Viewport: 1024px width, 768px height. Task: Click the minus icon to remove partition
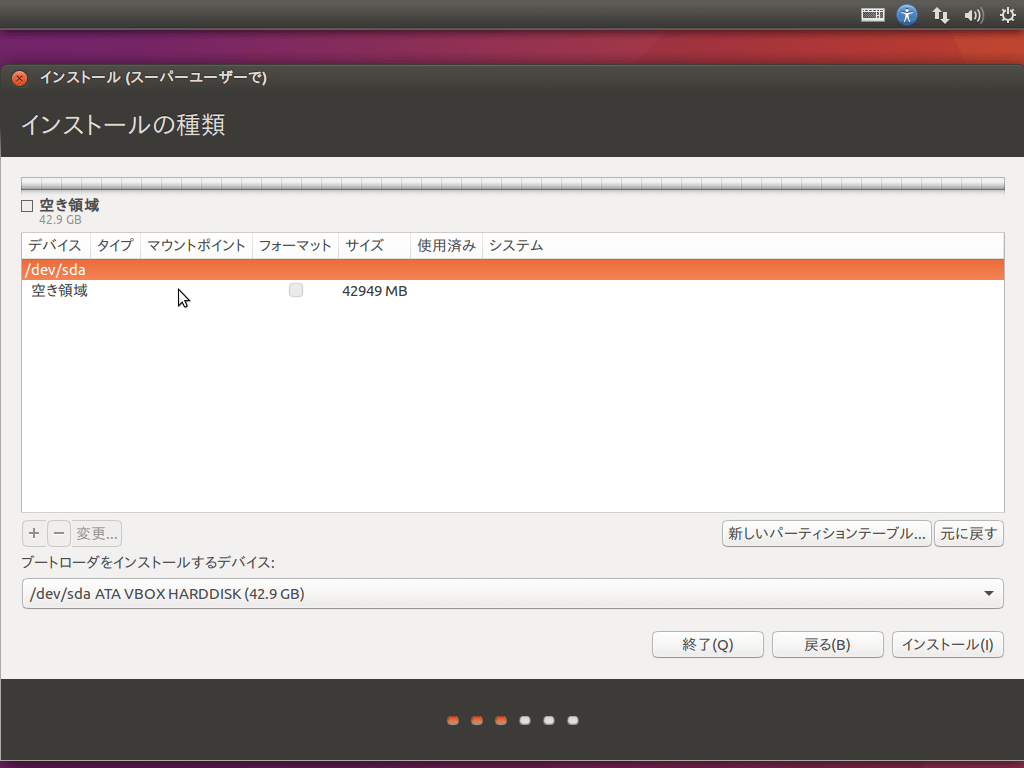coord(59,533)
